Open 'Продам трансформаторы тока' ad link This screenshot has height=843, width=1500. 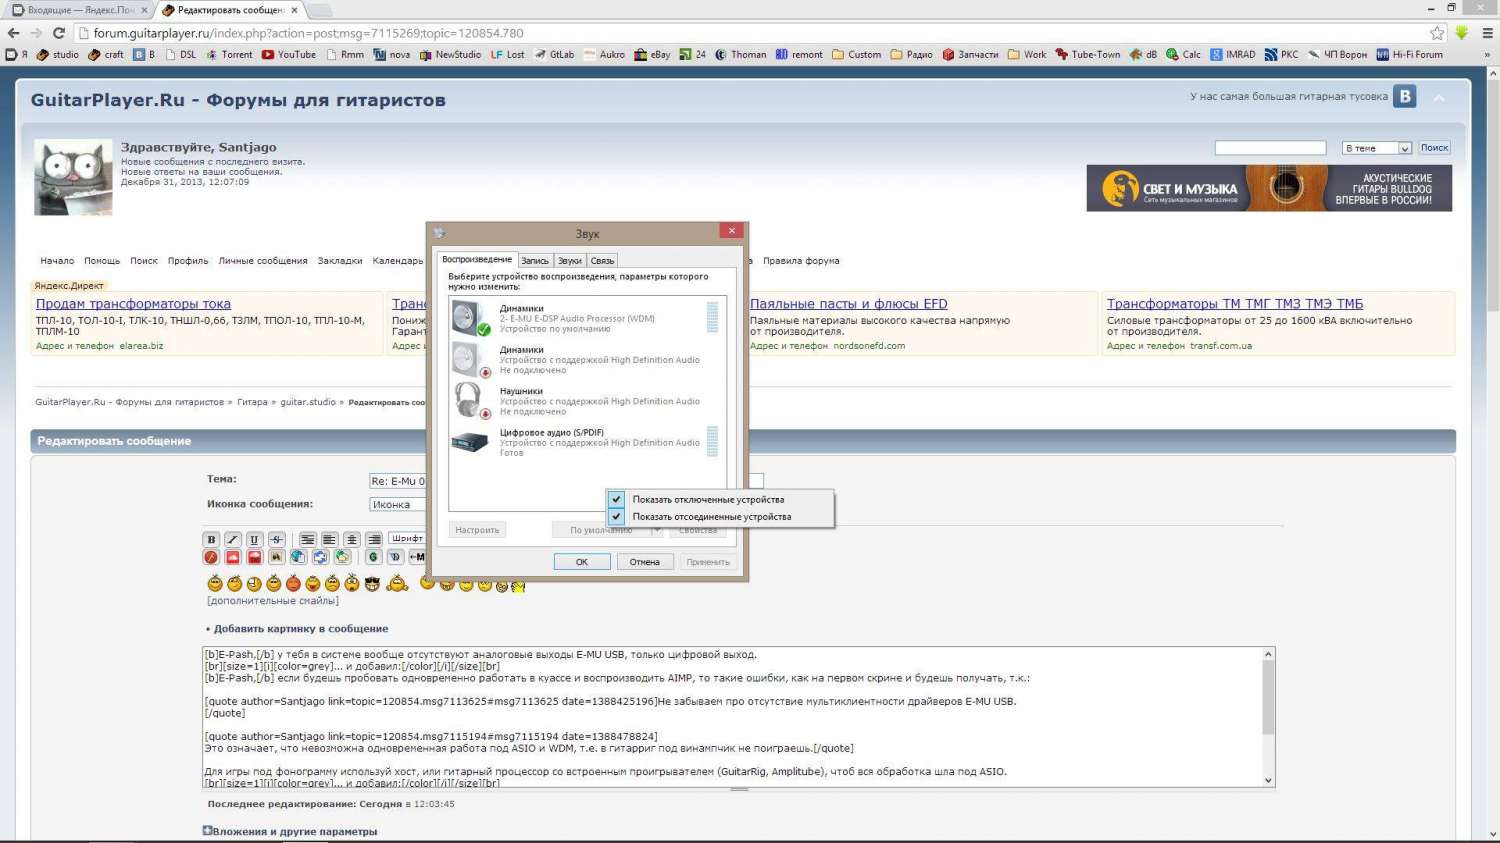[133, 304]
